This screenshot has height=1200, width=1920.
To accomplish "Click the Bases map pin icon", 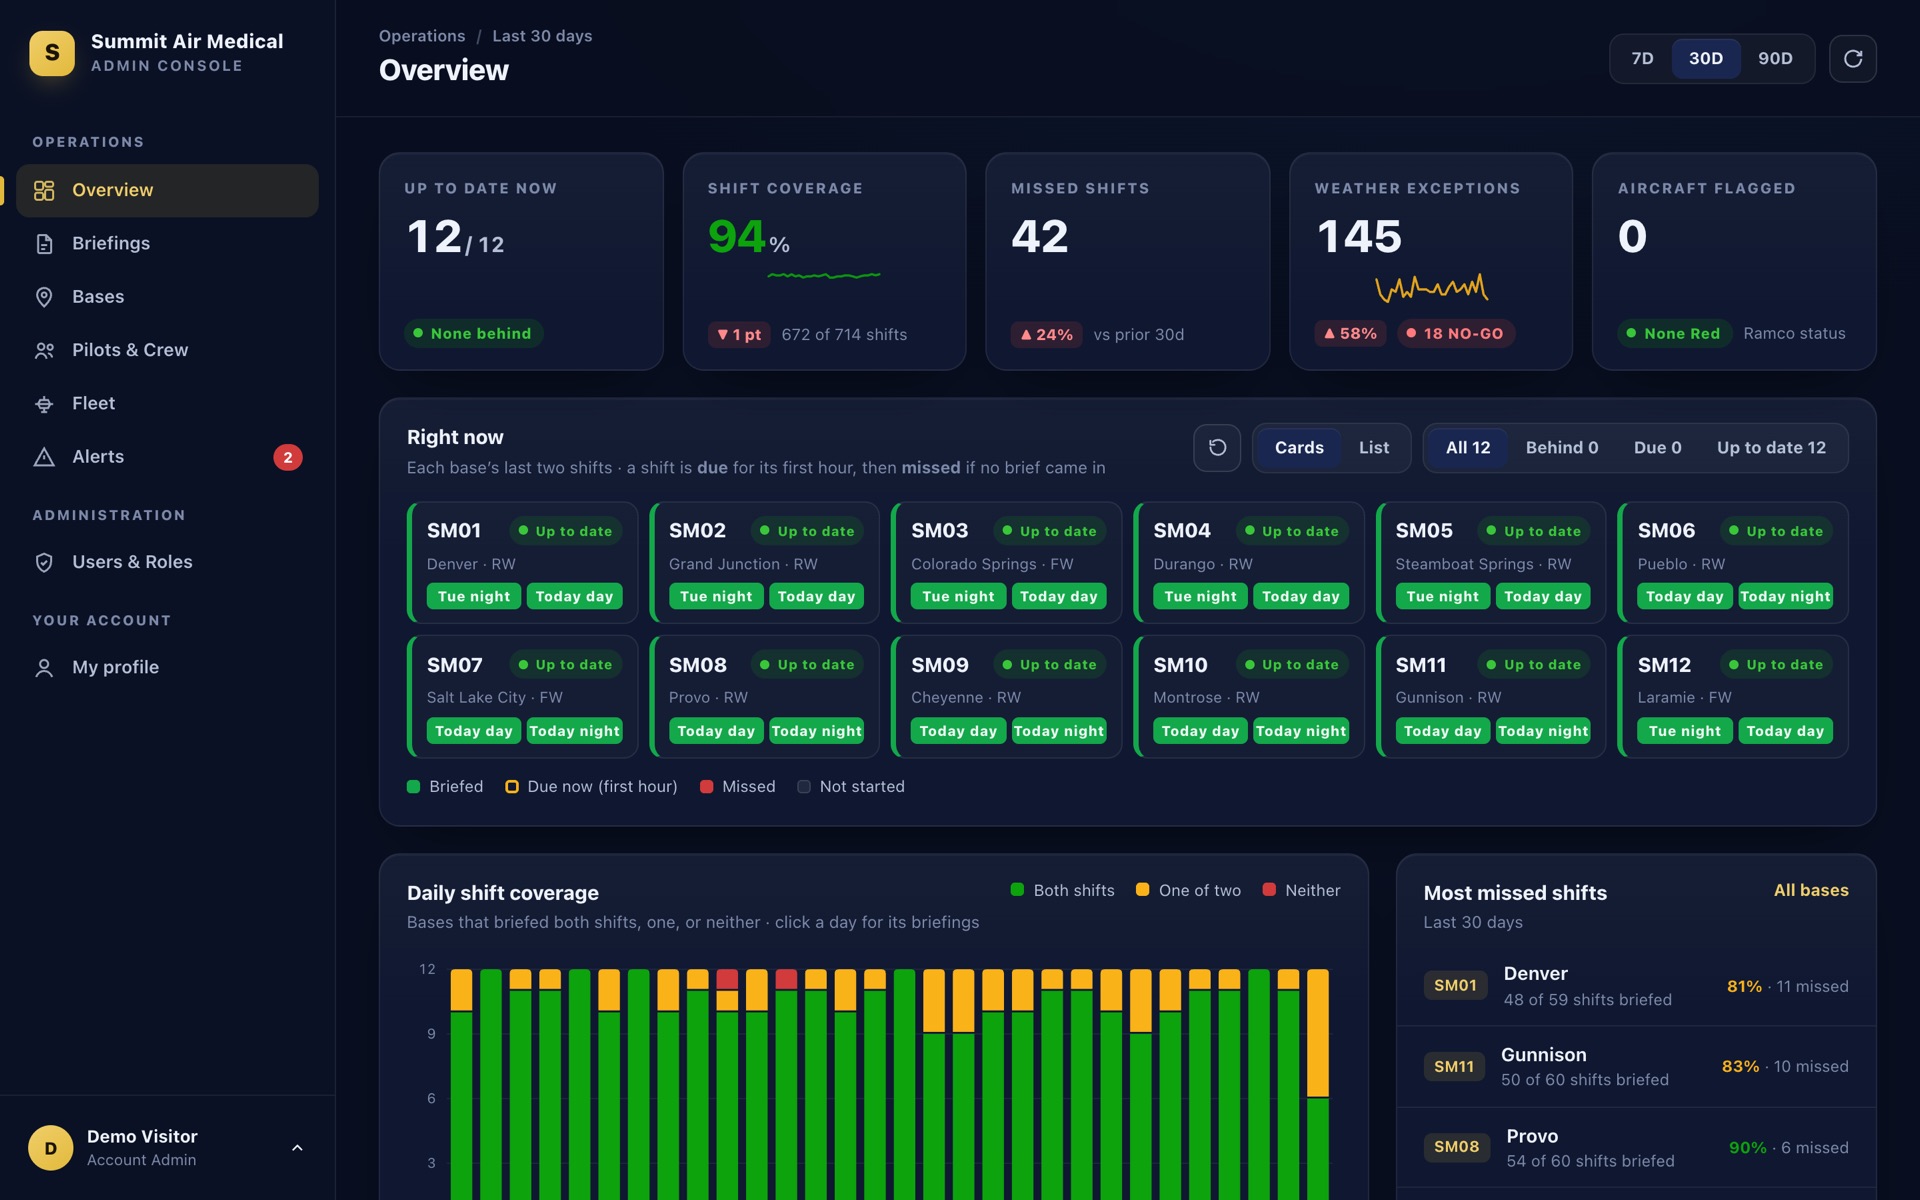I will (44, 297).
